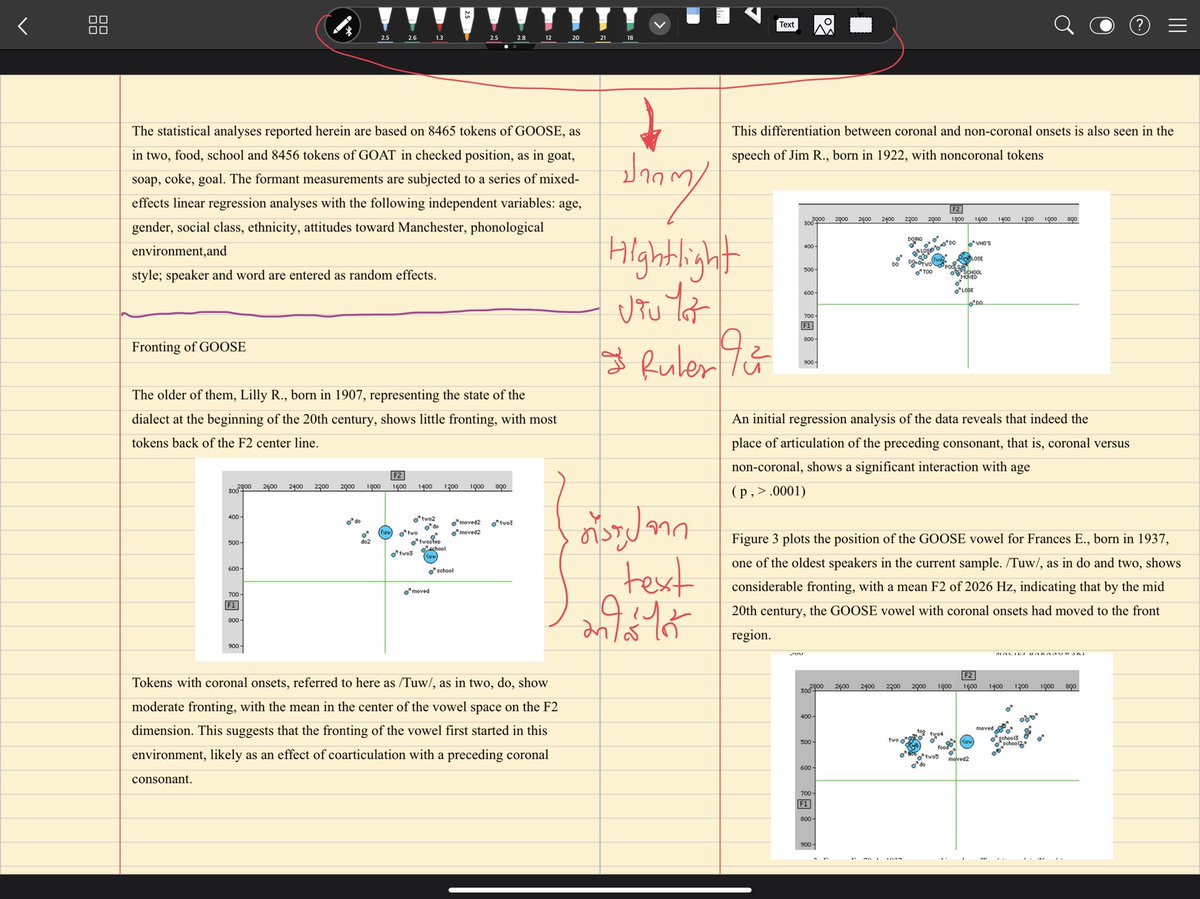
Task: Select the blue 2.5 pen
Action: pyautogui.click(x=385, y=25)
